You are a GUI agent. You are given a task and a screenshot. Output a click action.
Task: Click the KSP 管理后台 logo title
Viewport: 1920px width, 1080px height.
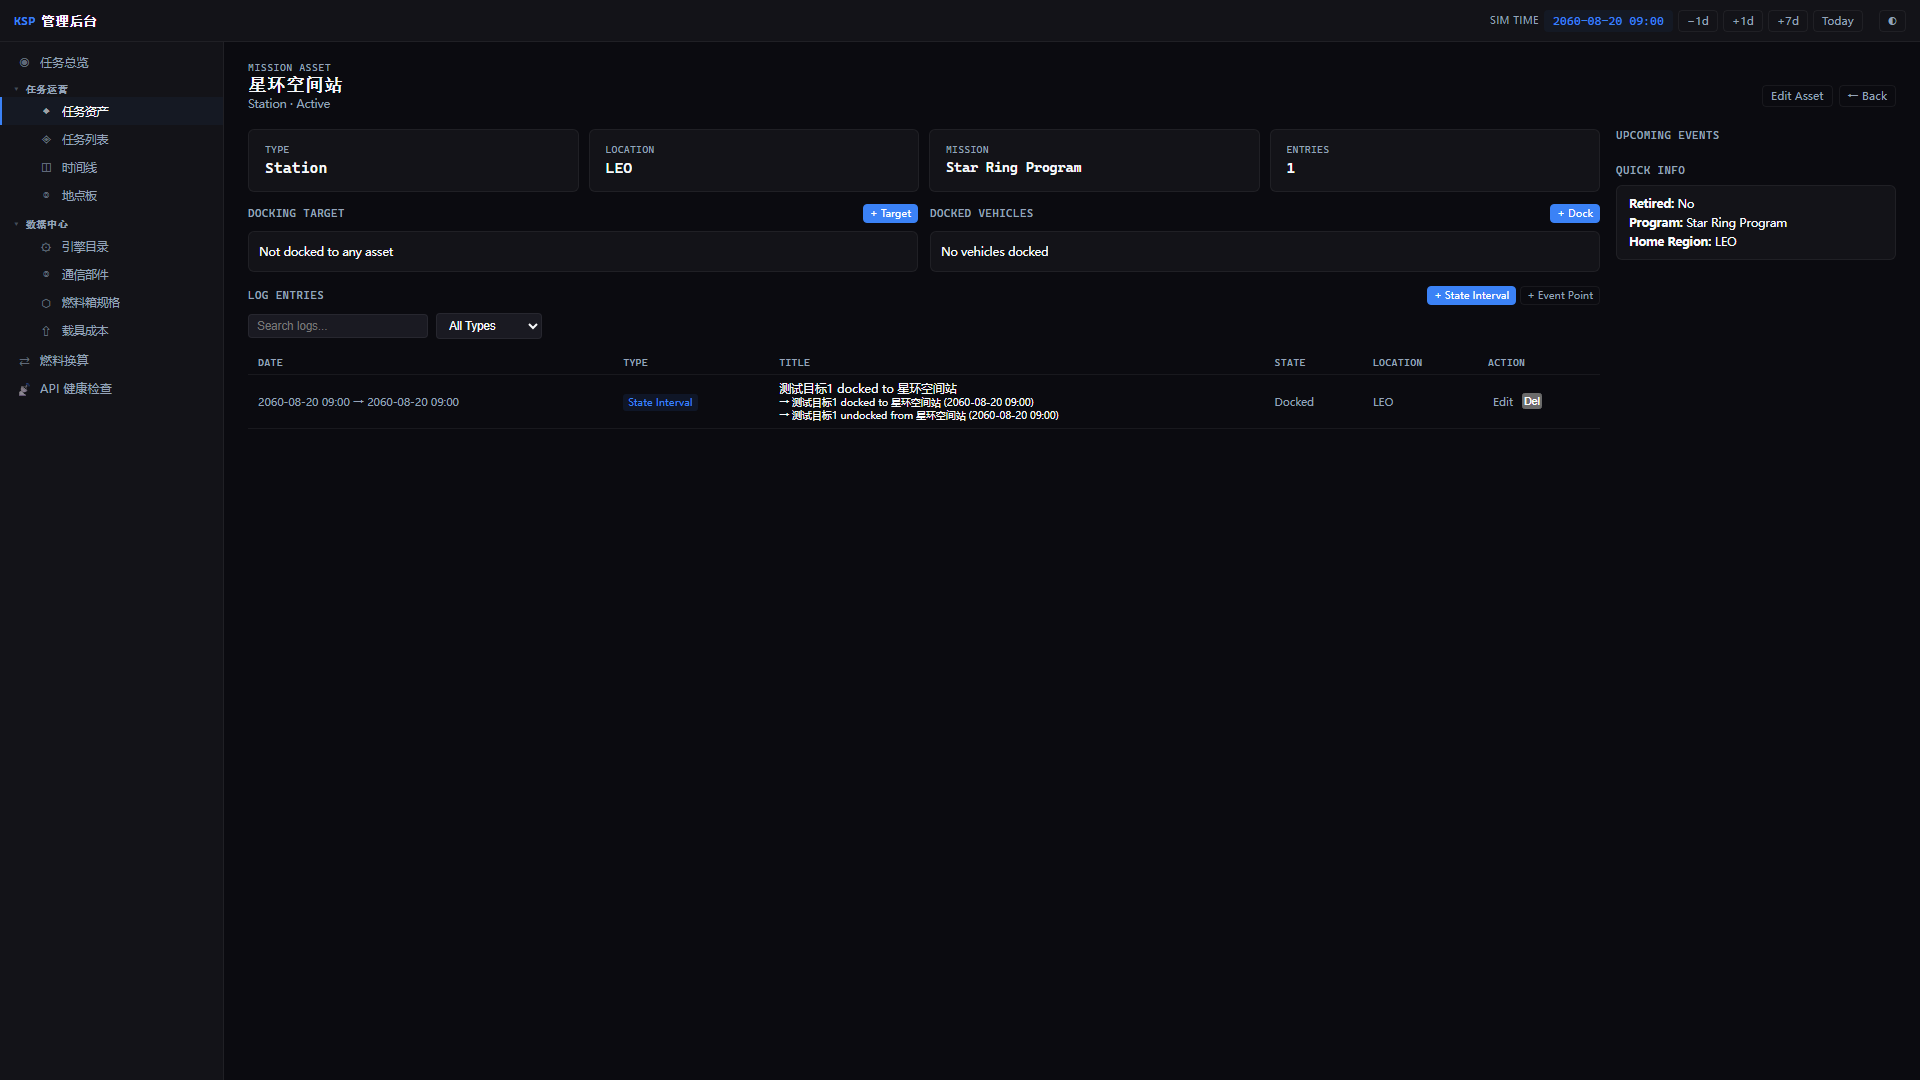click(55, 21)
